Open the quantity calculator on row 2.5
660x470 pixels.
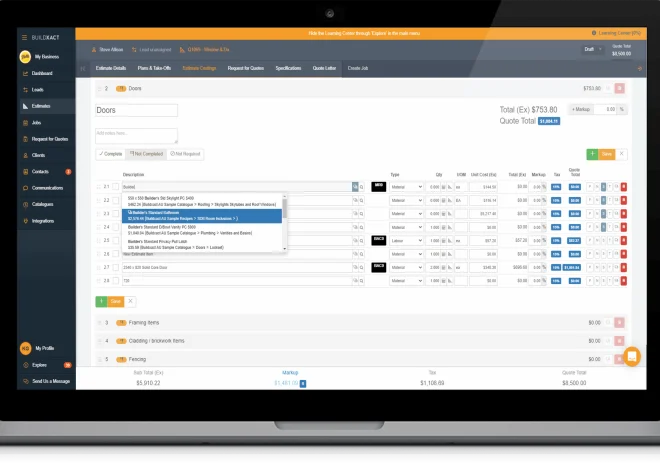tap(443, 241)
